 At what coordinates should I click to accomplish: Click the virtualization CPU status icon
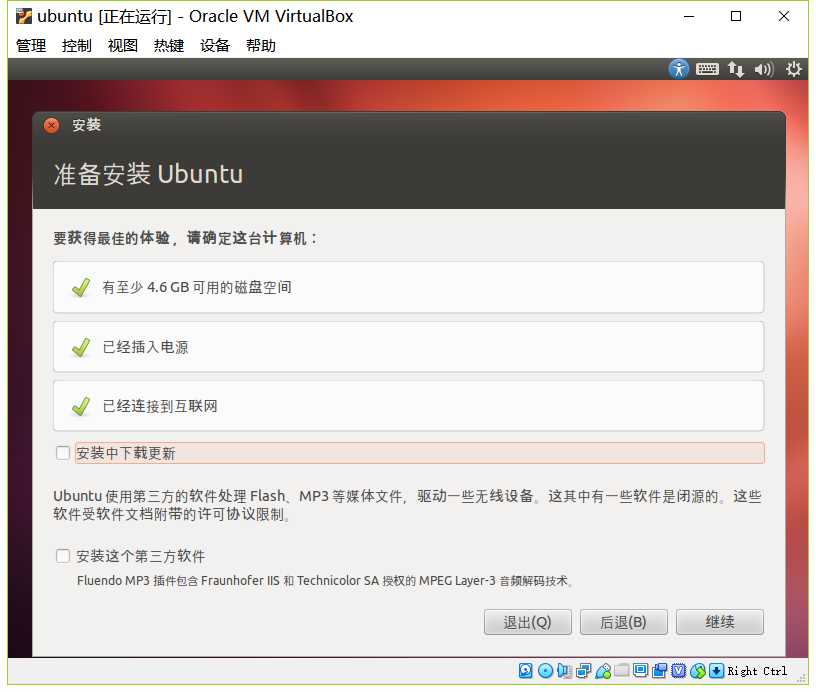(679, 671)
